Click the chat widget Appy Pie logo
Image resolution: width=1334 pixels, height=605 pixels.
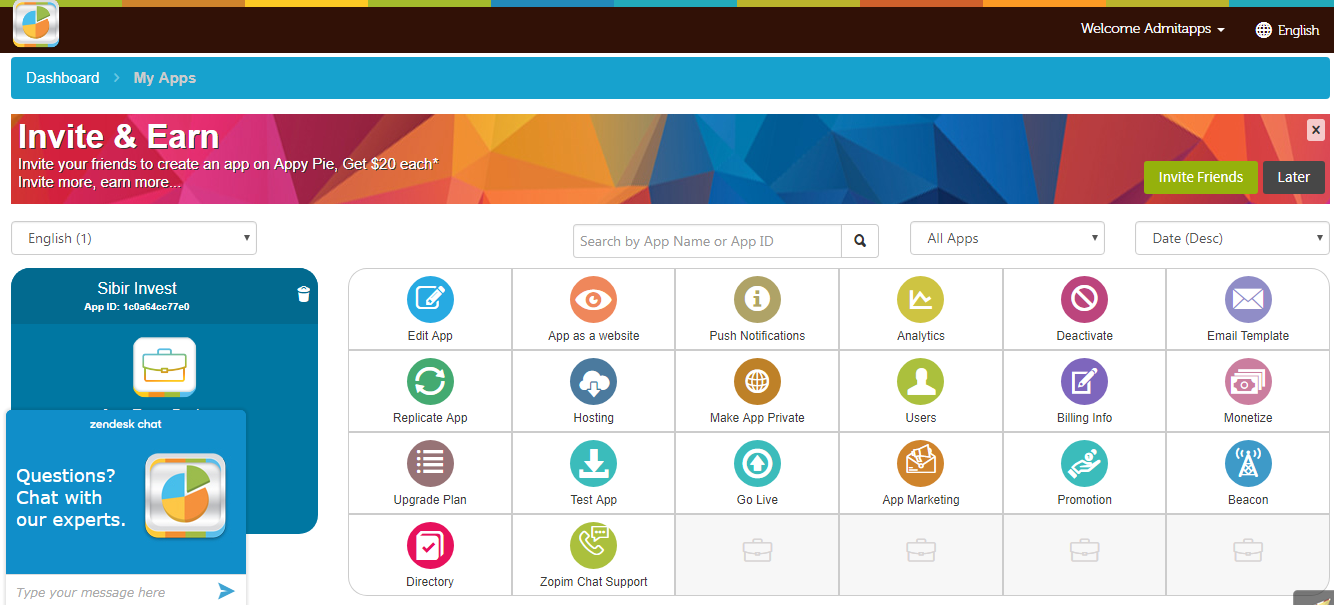coord(186,496)
